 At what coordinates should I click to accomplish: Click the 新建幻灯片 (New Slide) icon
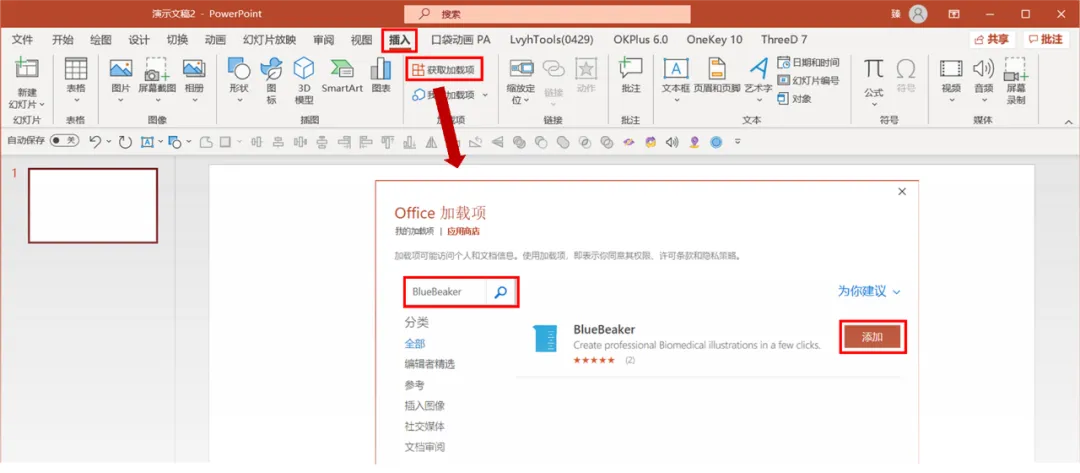tap(26, 69)
